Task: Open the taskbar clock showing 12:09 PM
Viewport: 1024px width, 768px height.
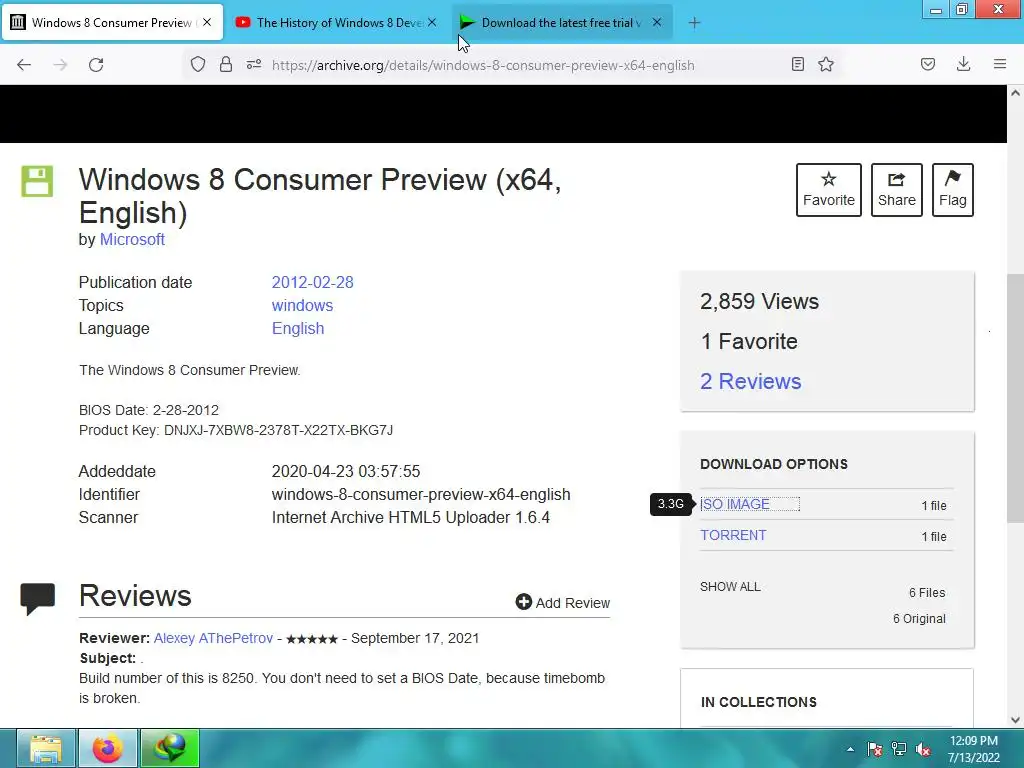Action: pyautogui.click(x=974, y=749)
